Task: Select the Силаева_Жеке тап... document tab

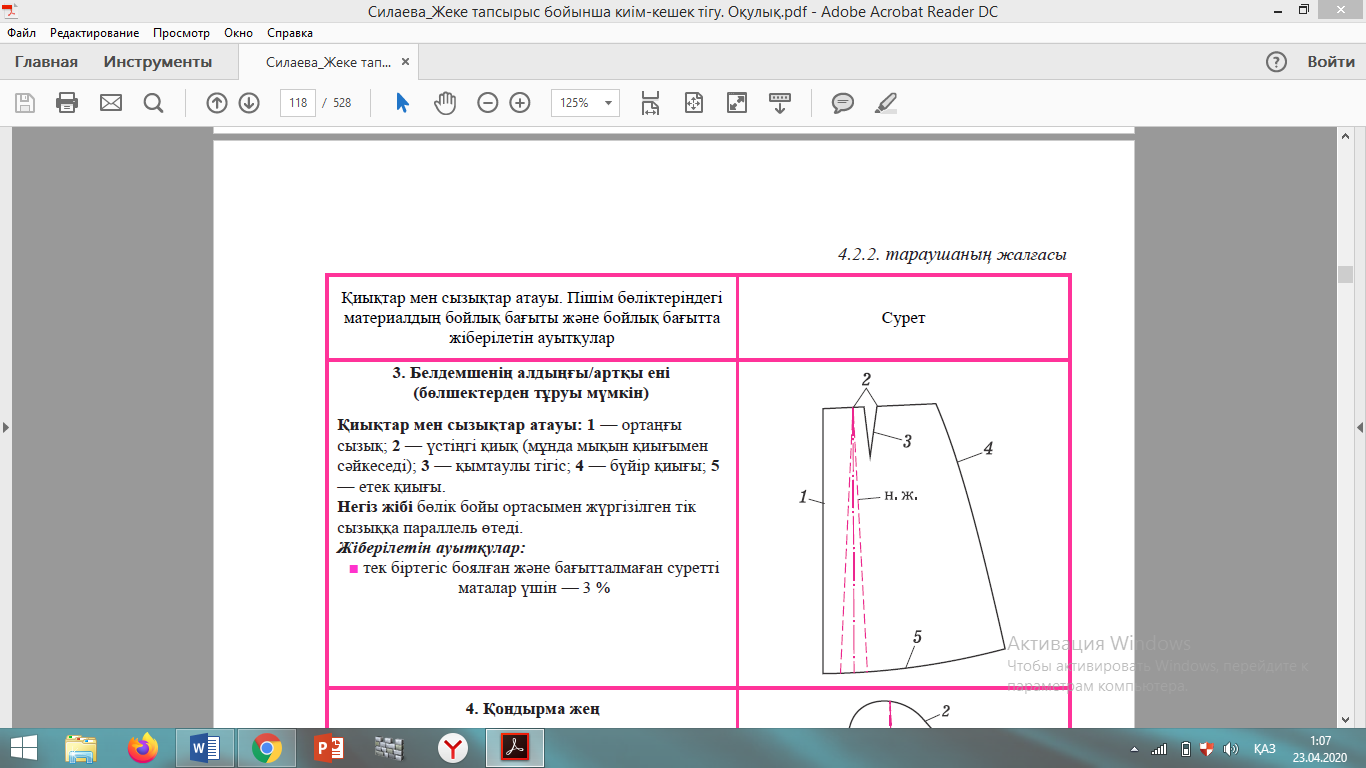Action: pyautogui.click(x=328, y=62)
